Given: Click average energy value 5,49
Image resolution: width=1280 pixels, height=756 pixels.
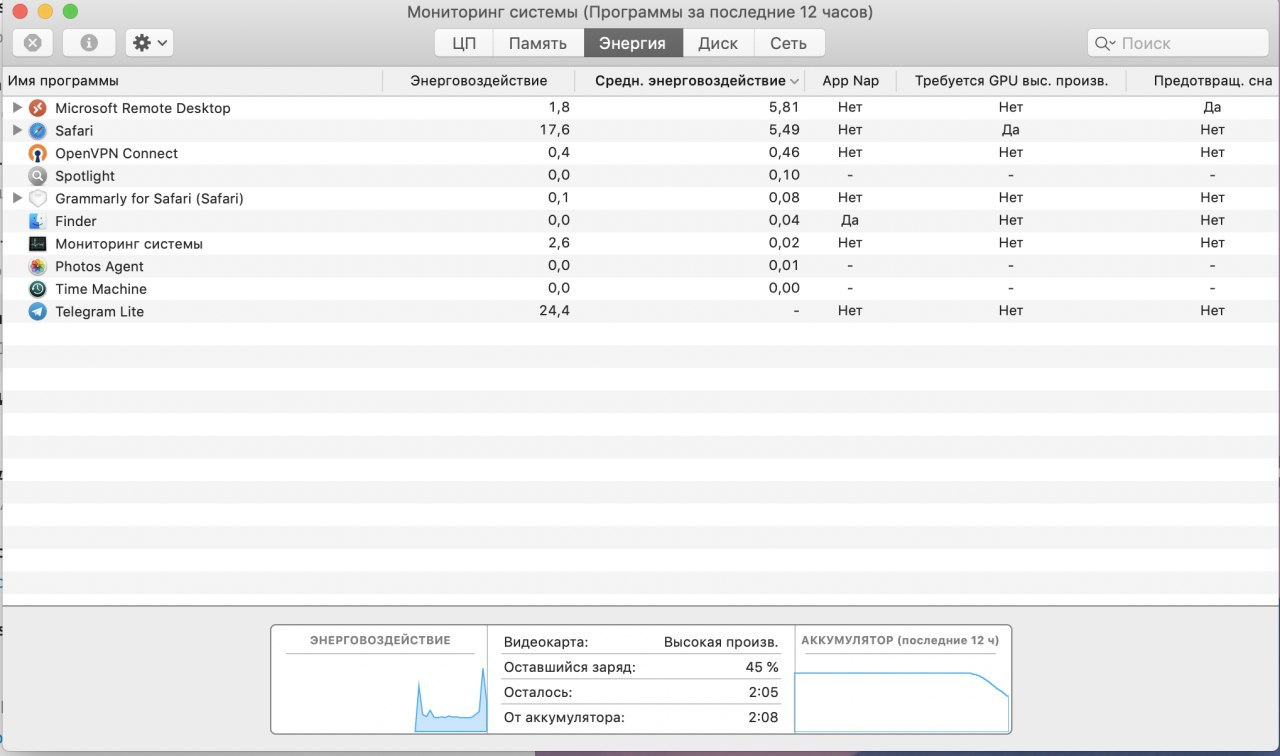Looking at the screenshot, I should click(784, 130).
